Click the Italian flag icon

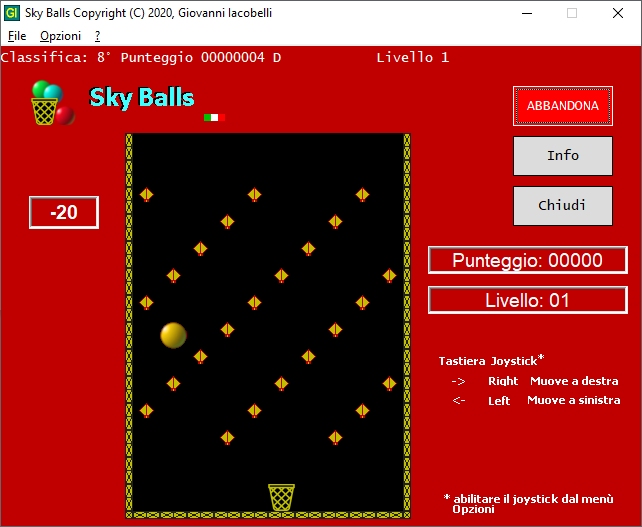pyautogui.click(x=215, y=118)
